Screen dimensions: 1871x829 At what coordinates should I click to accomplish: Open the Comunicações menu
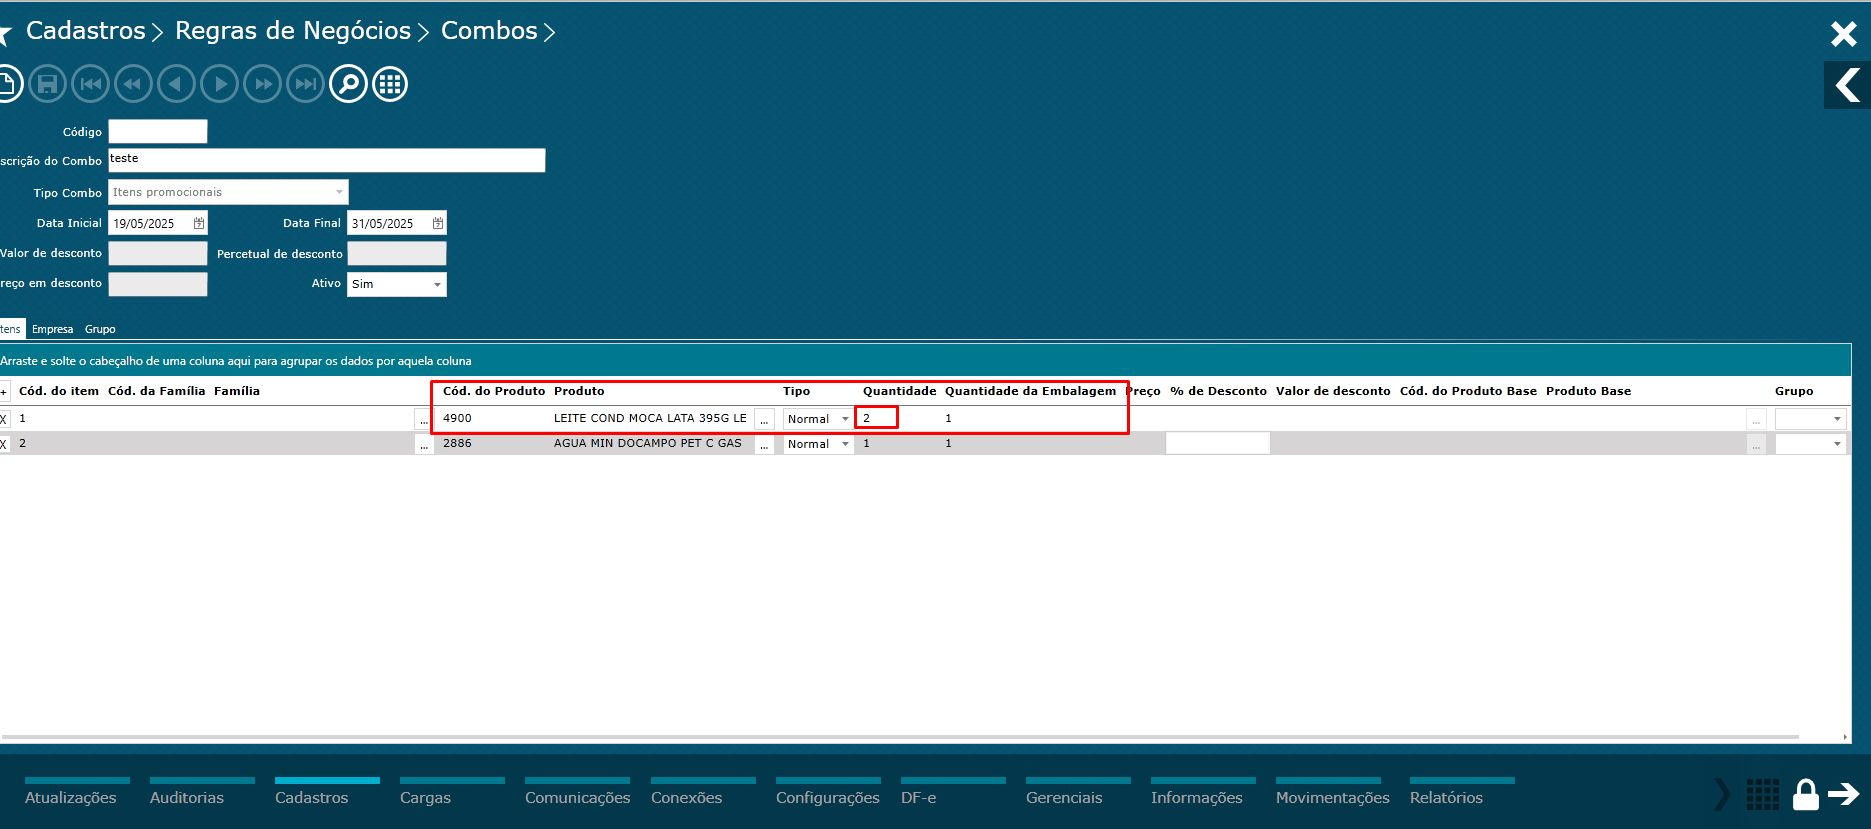(x=578, y=797)
